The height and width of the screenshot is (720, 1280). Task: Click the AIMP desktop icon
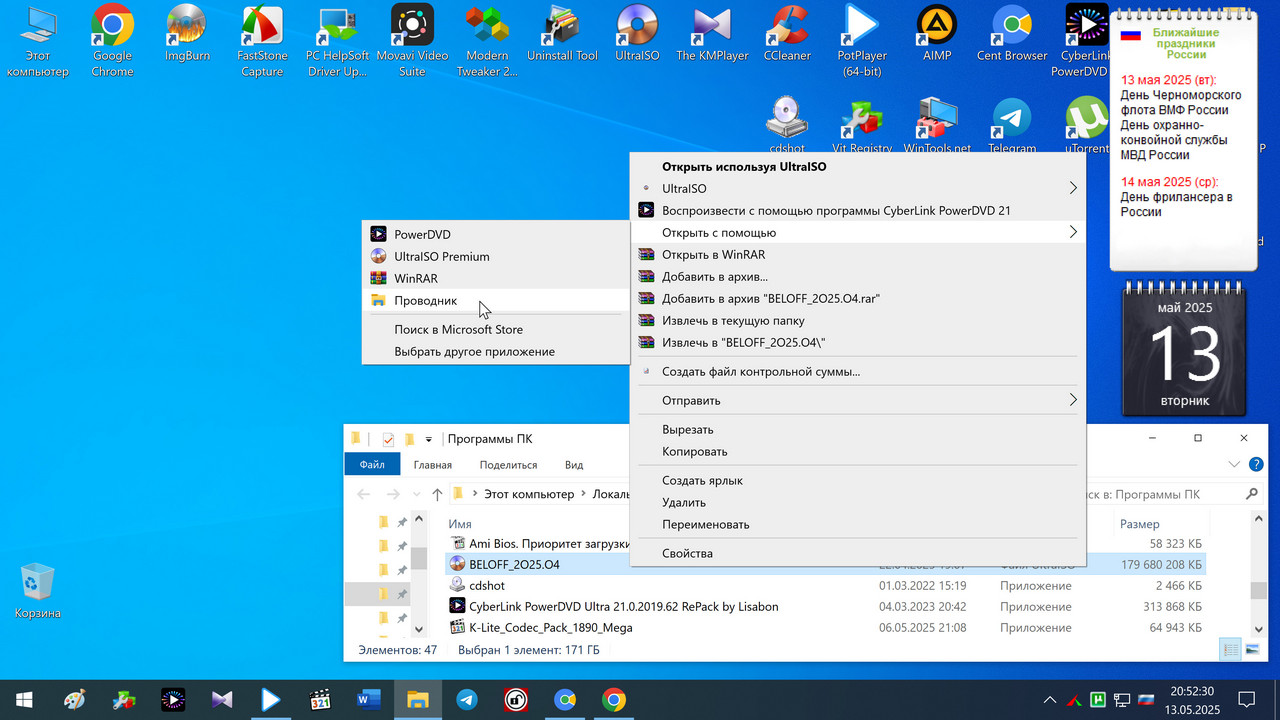point(937,32)
